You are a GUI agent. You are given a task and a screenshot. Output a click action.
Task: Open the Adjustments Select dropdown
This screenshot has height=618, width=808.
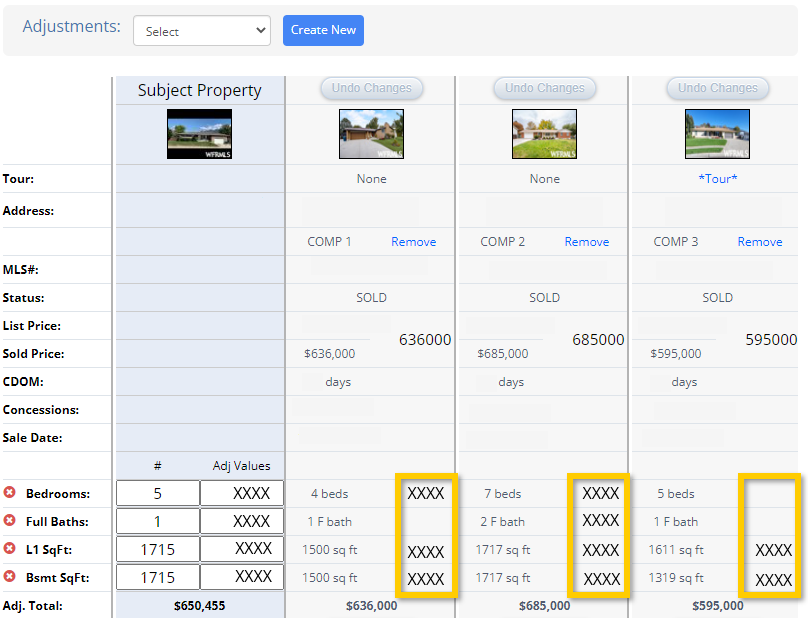[202, 31]
